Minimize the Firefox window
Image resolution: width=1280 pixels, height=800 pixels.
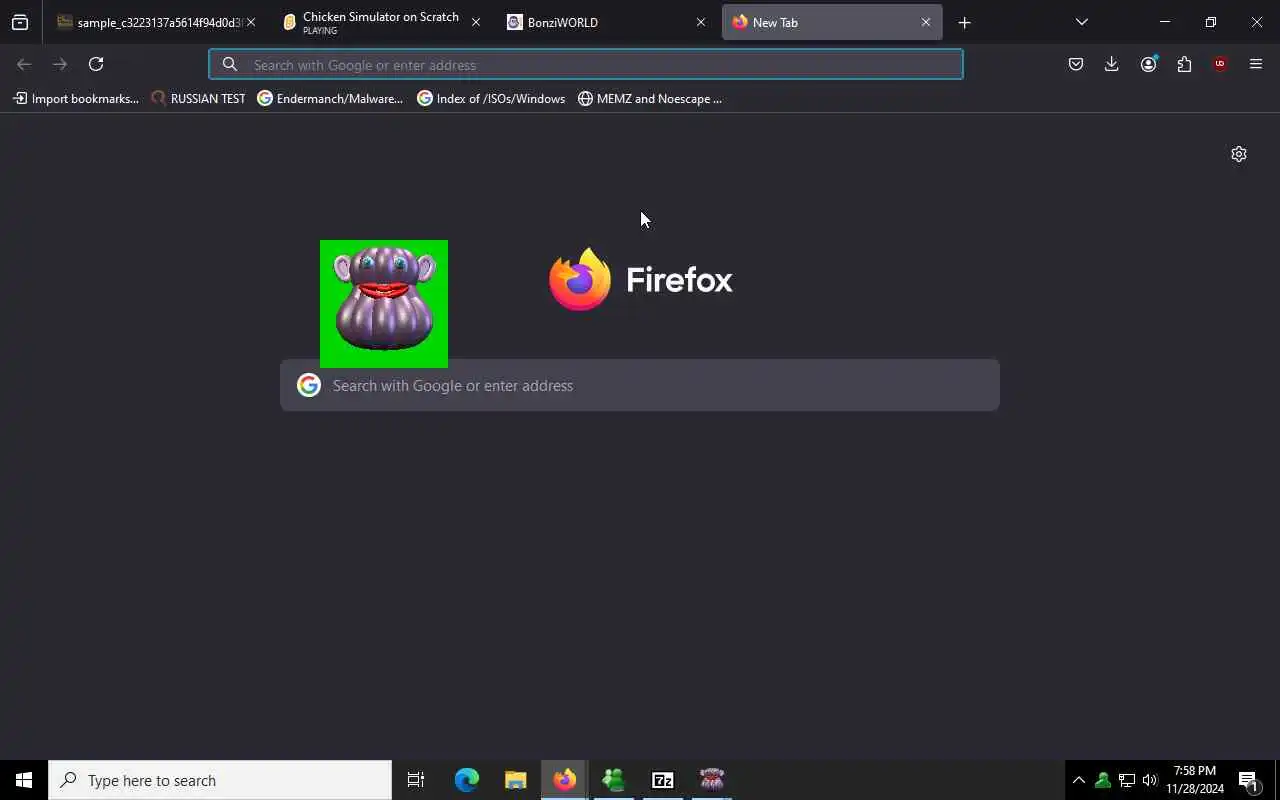(x=1164, y=22)
